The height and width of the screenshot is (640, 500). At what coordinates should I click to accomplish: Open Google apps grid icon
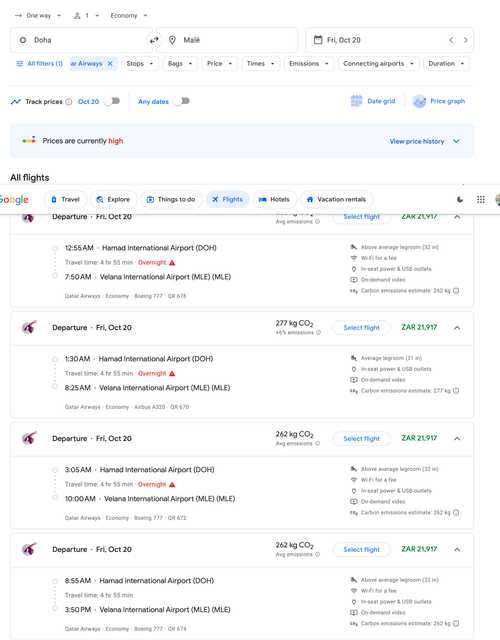(x=481, y=199)
